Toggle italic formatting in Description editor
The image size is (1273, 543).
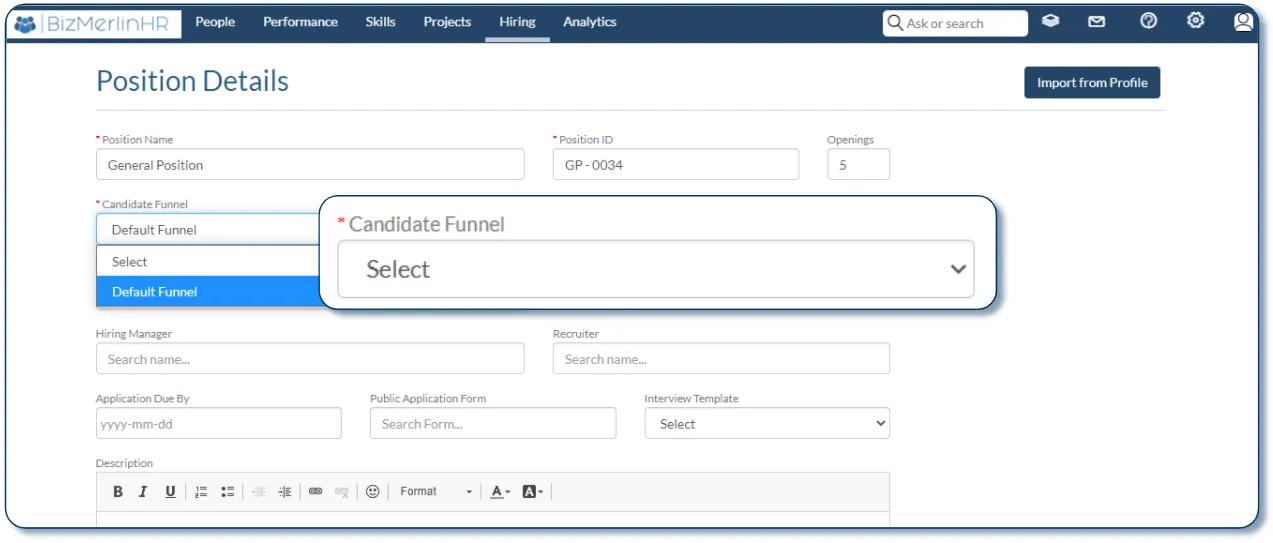(x=143, y=491)
